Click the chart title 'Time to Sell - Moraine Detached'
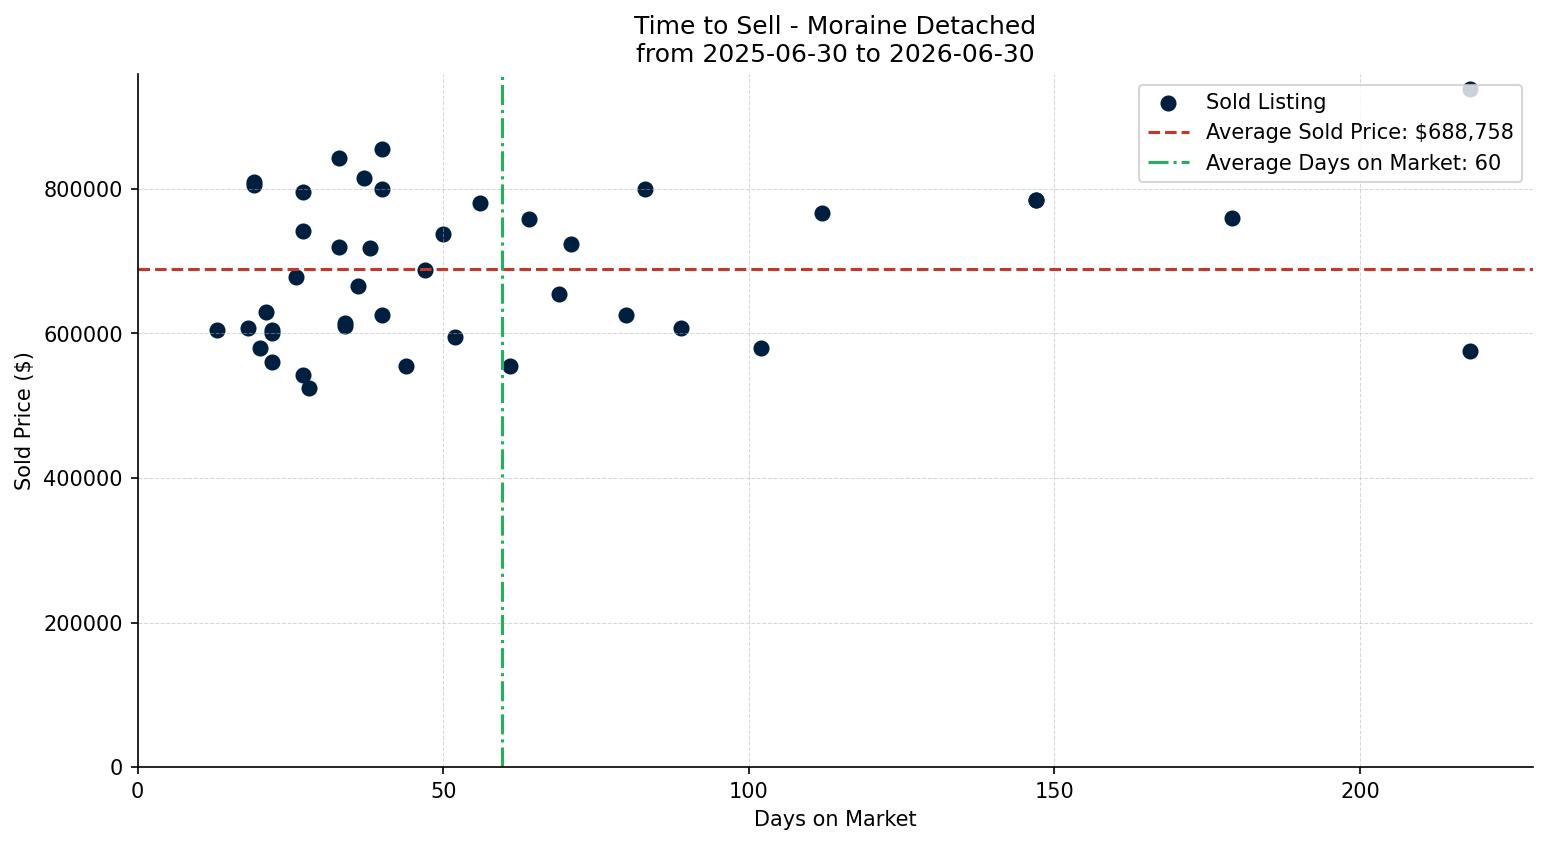1547x845 pixels. (834, 26)
